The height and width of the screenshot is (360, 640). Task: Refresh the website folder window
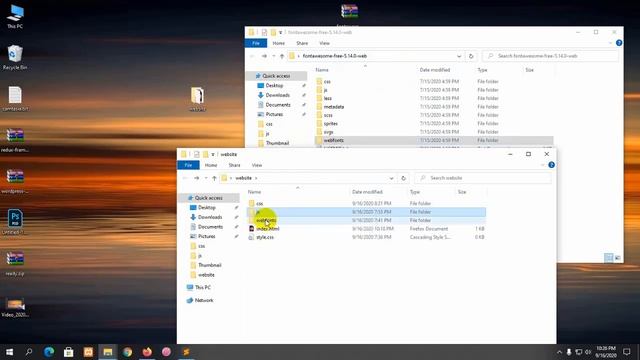pyautogui.click(x=403, y=178)
